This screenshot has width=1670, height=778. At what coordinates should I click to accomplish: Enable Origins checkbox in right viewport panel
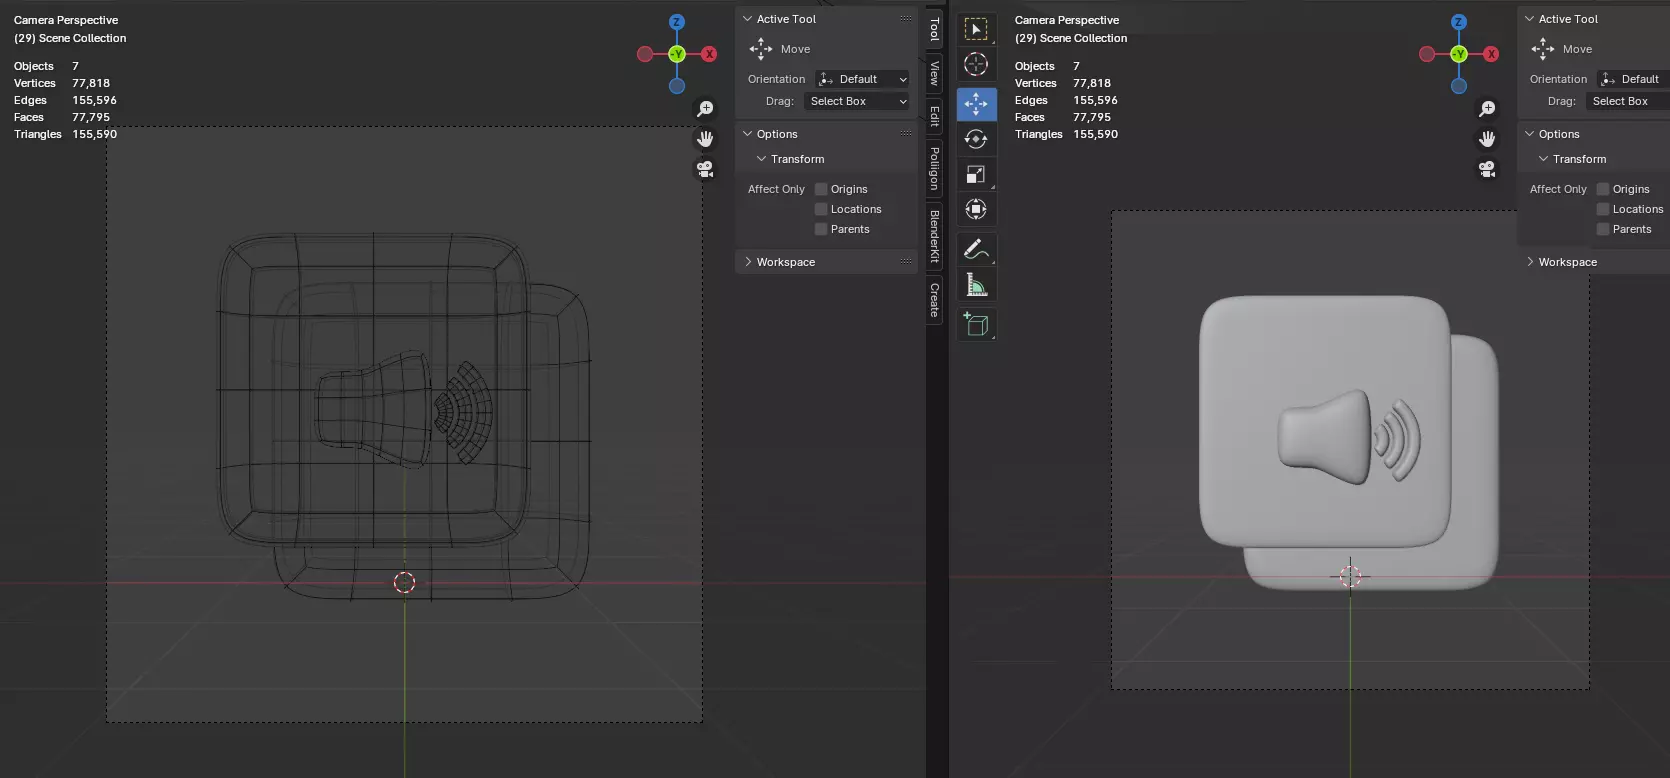coord(1603,189)
